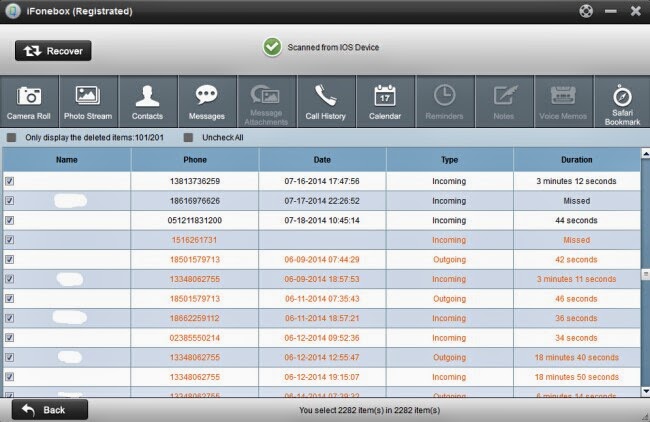
Task: Click the vertical scrollbar thumb
Action: [645, 274]
